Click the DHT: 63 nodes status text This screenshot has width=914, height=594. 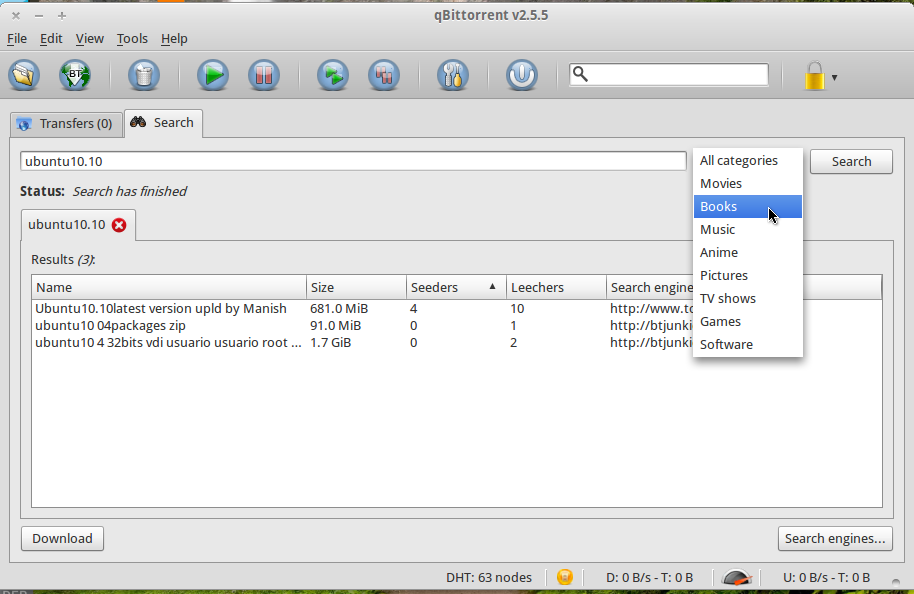tap(489, 578)
